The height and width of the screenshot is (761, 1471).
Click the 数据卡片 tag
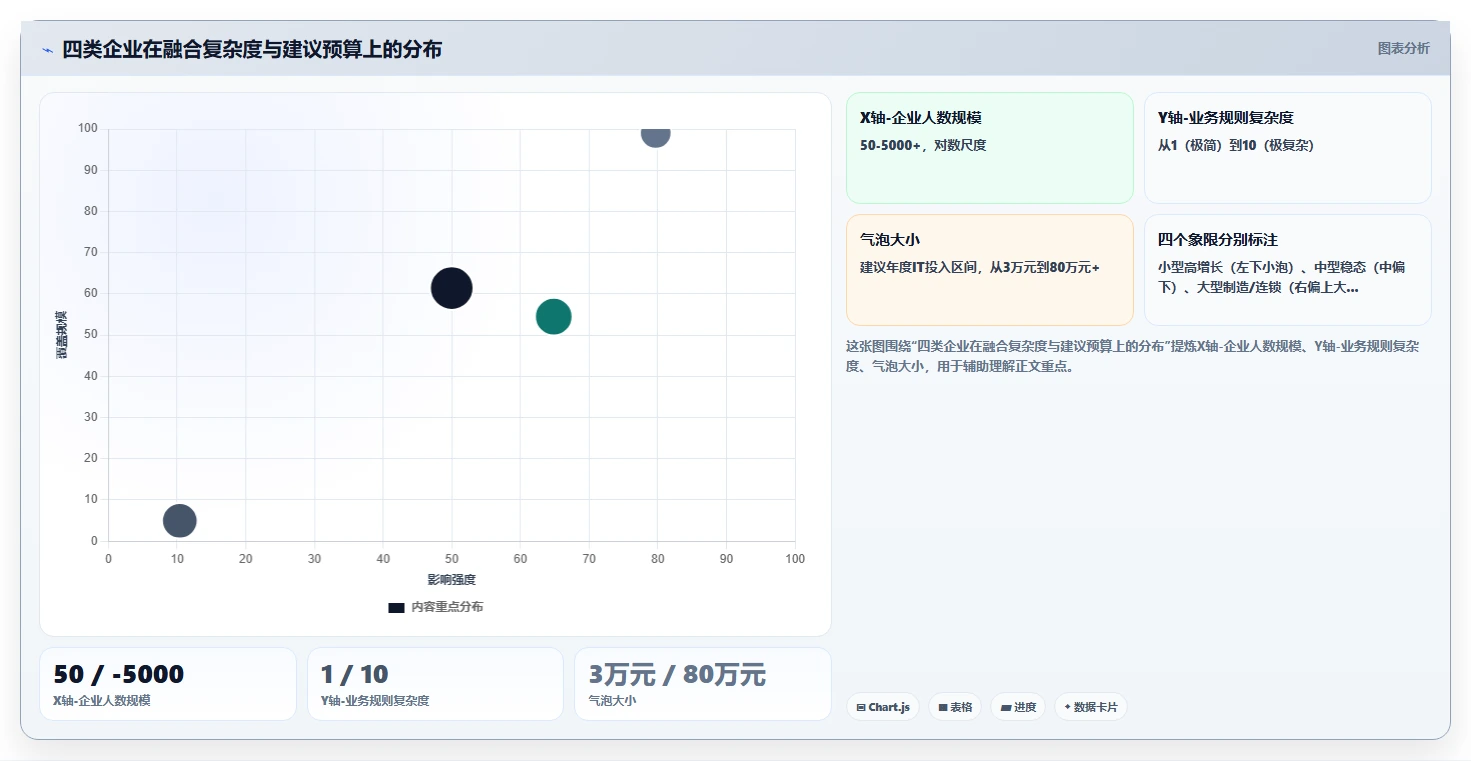click(1090, 707)
